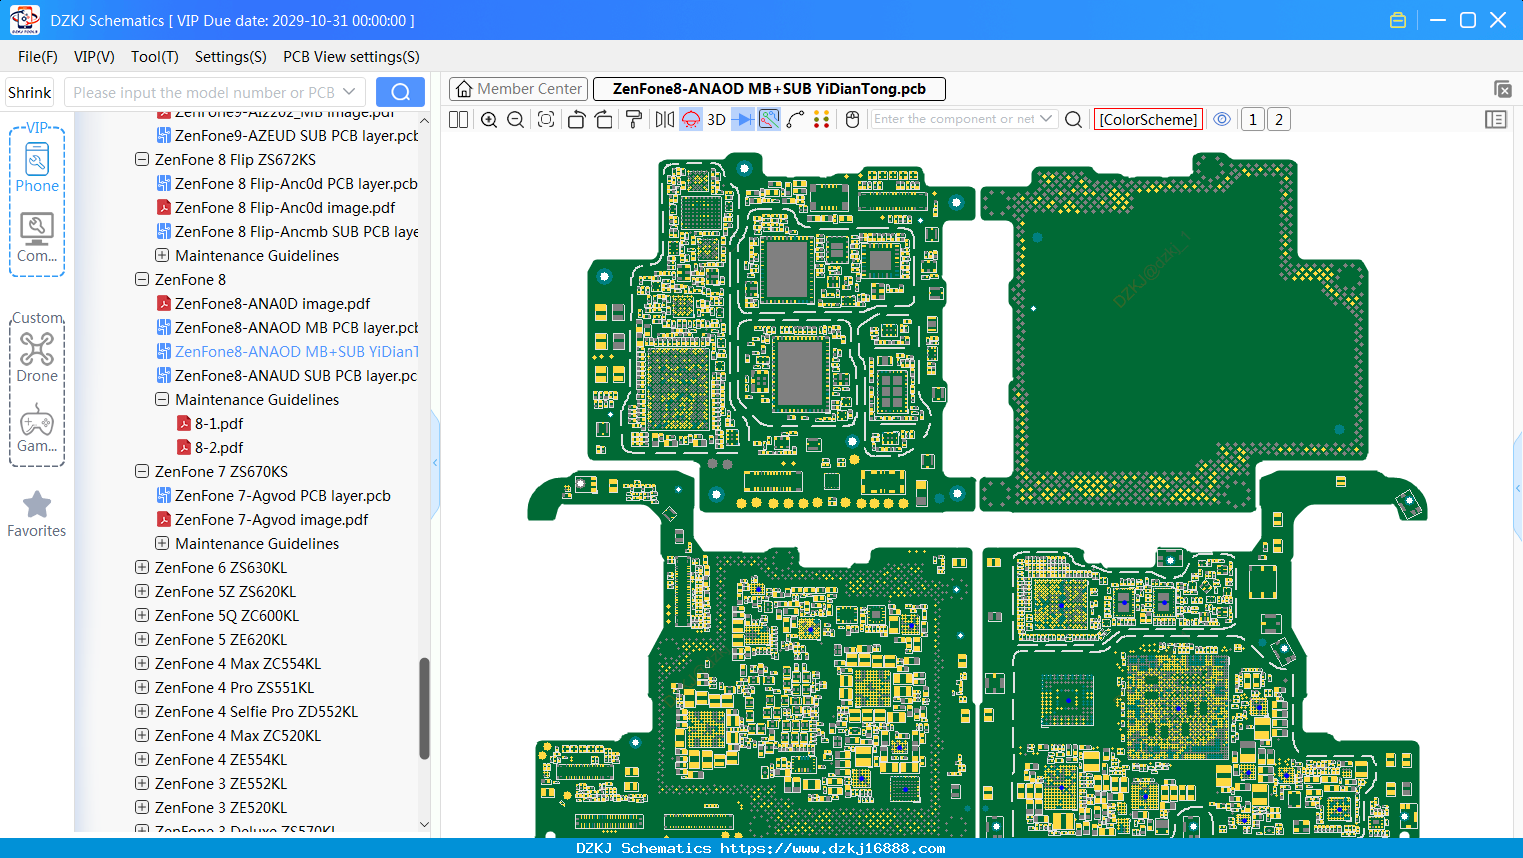Click the DZKJ app logo
1523x858 pixels.
point(24,19)
